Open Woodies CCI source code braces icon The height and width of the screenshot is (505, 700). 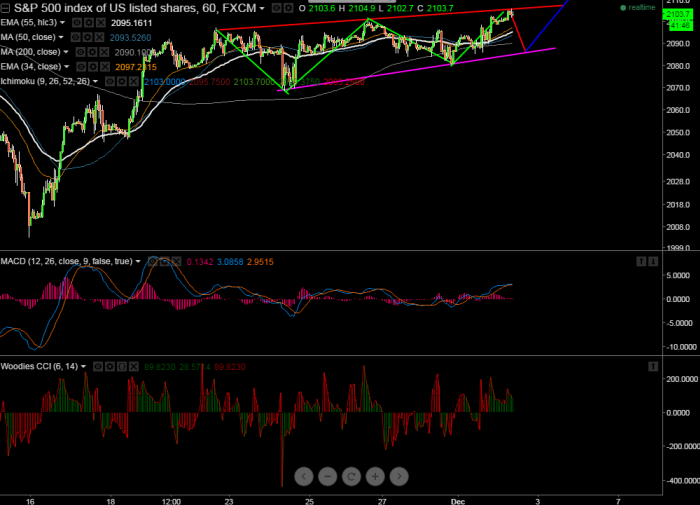click(x=121, y=367)
